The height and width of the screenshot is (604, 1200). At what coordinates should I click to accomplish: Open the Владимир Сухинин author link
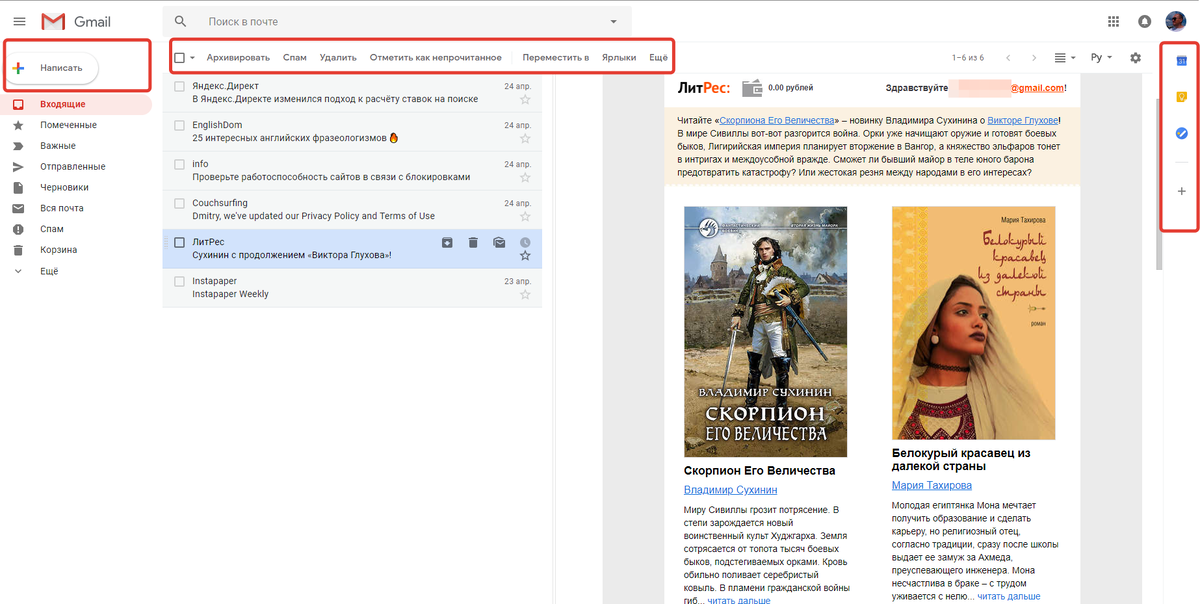[730, 490]
